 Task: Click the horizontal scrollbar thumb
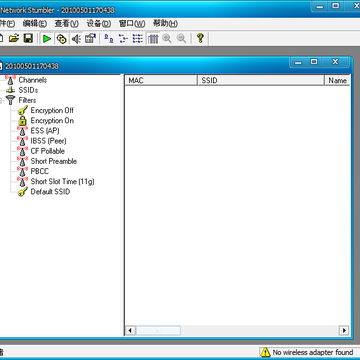pos(158,330)
